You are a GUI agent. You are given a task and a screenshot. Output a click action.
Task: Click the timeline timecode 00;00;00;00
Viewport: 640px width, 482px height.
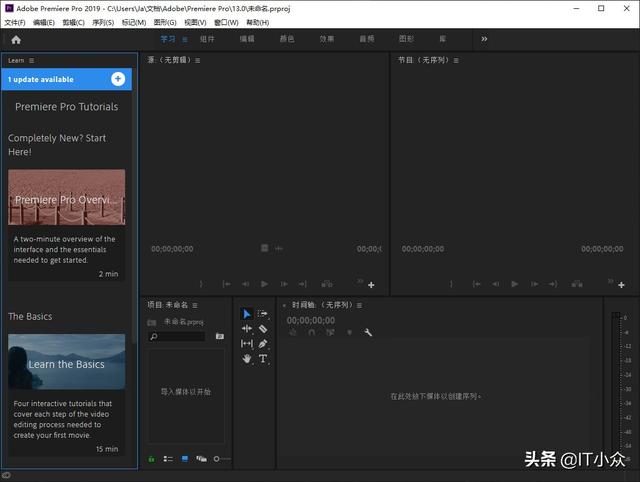click(311, 320)
